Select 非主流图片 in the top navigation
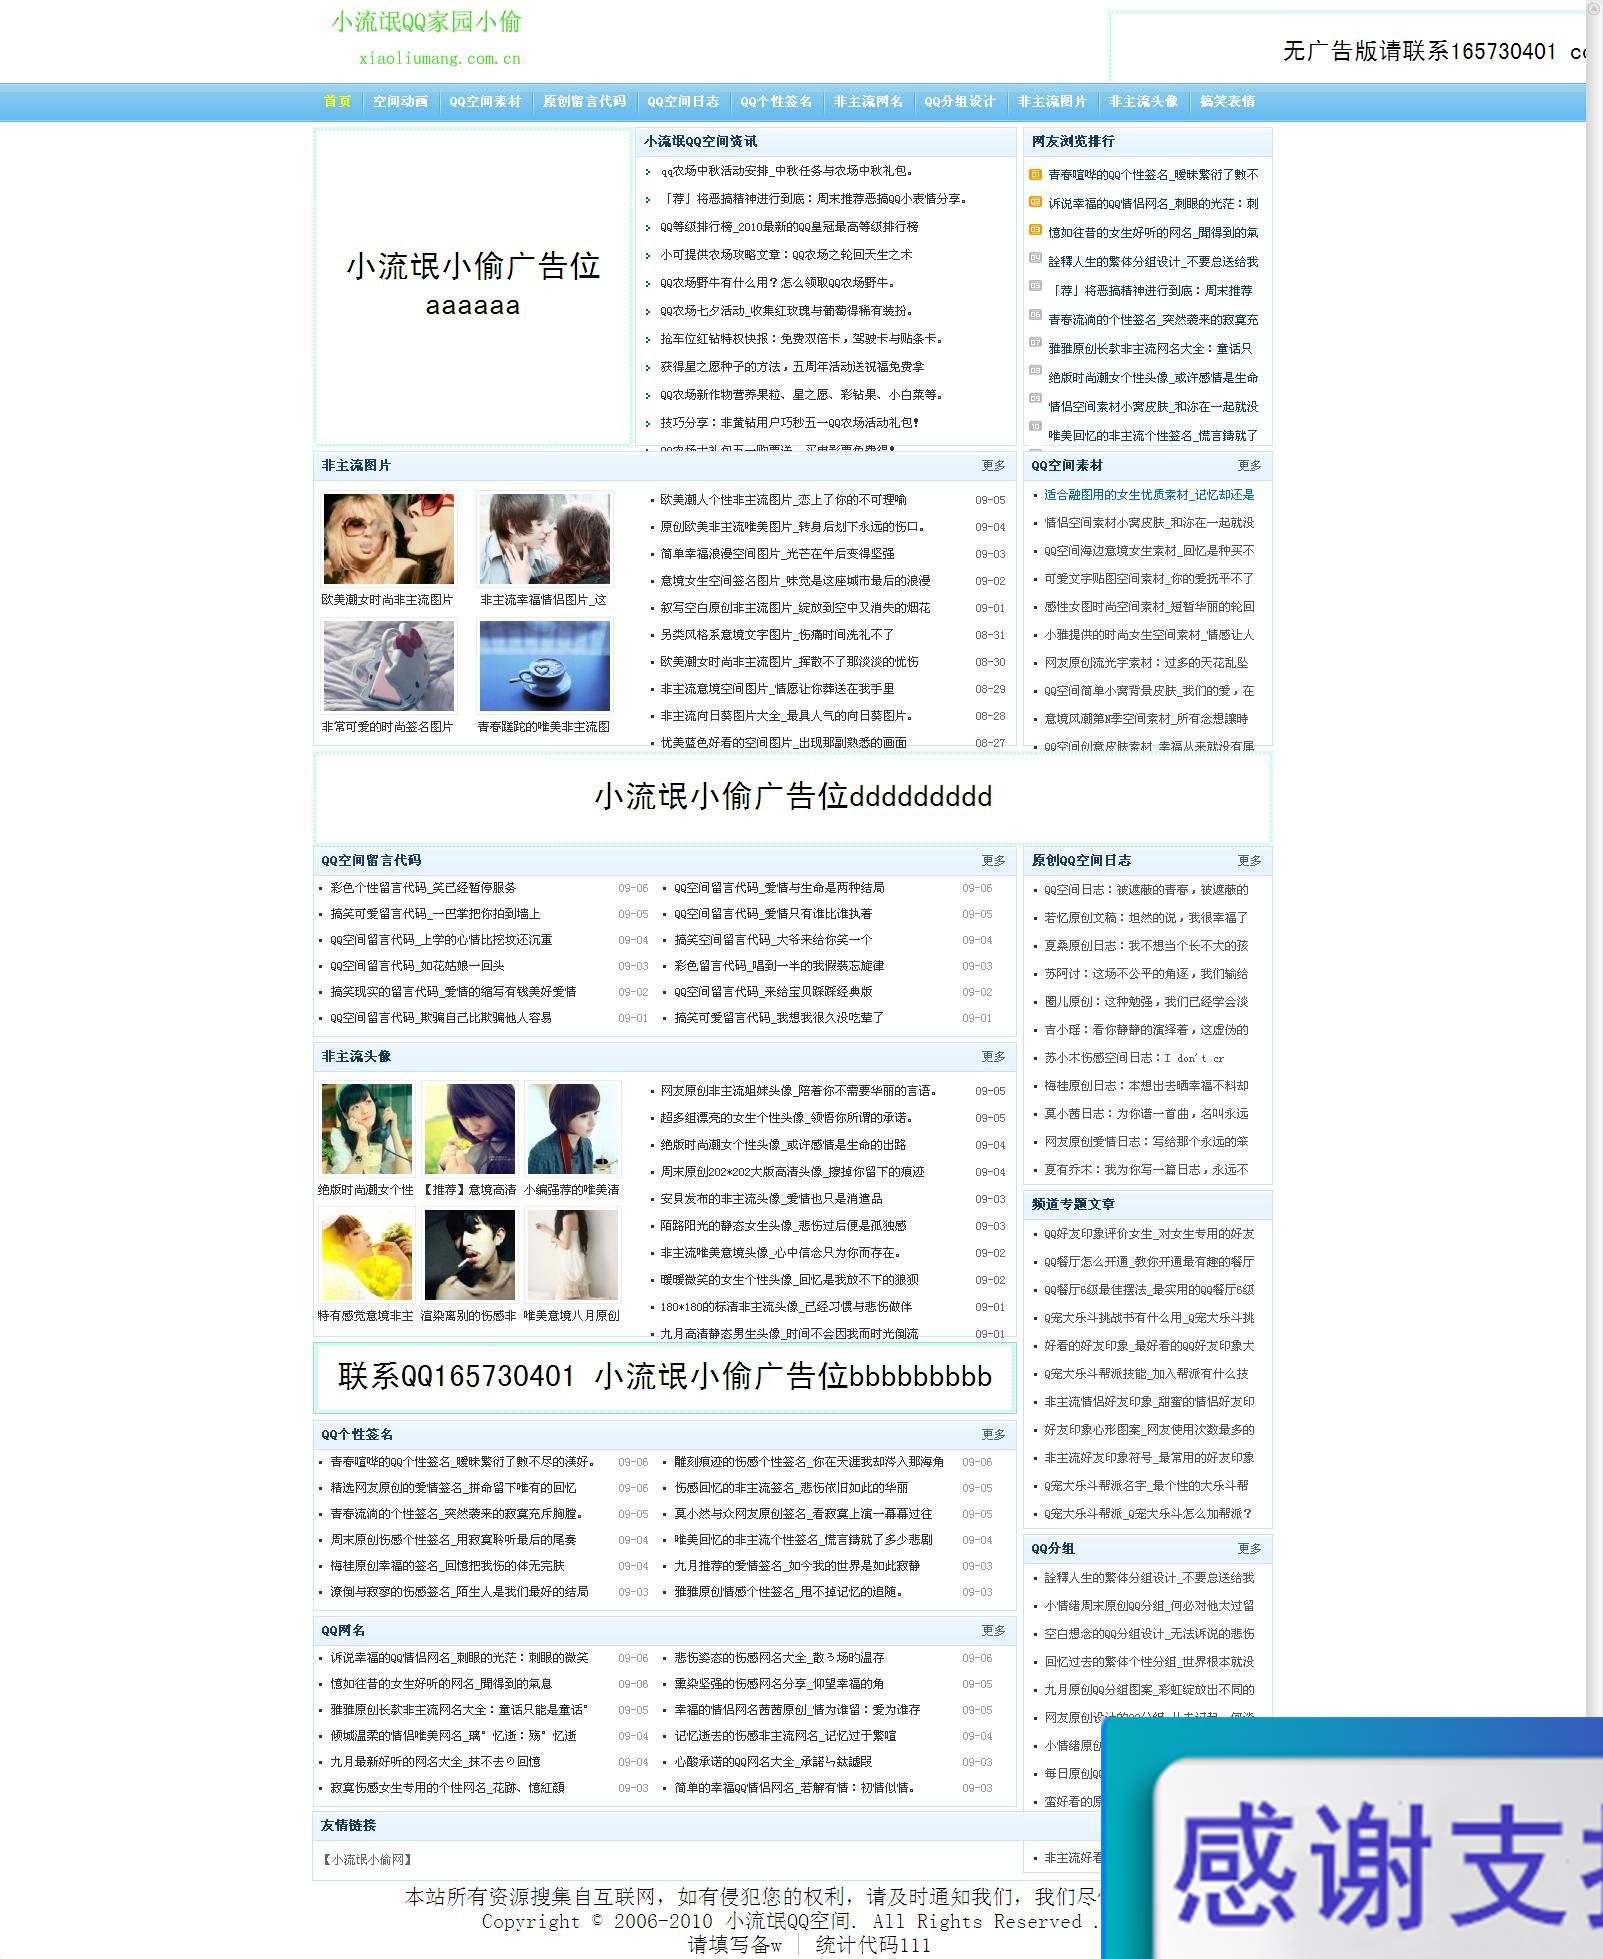Image resolution: width=1603 pixels, height=1959 pixels. (1052, 101)
